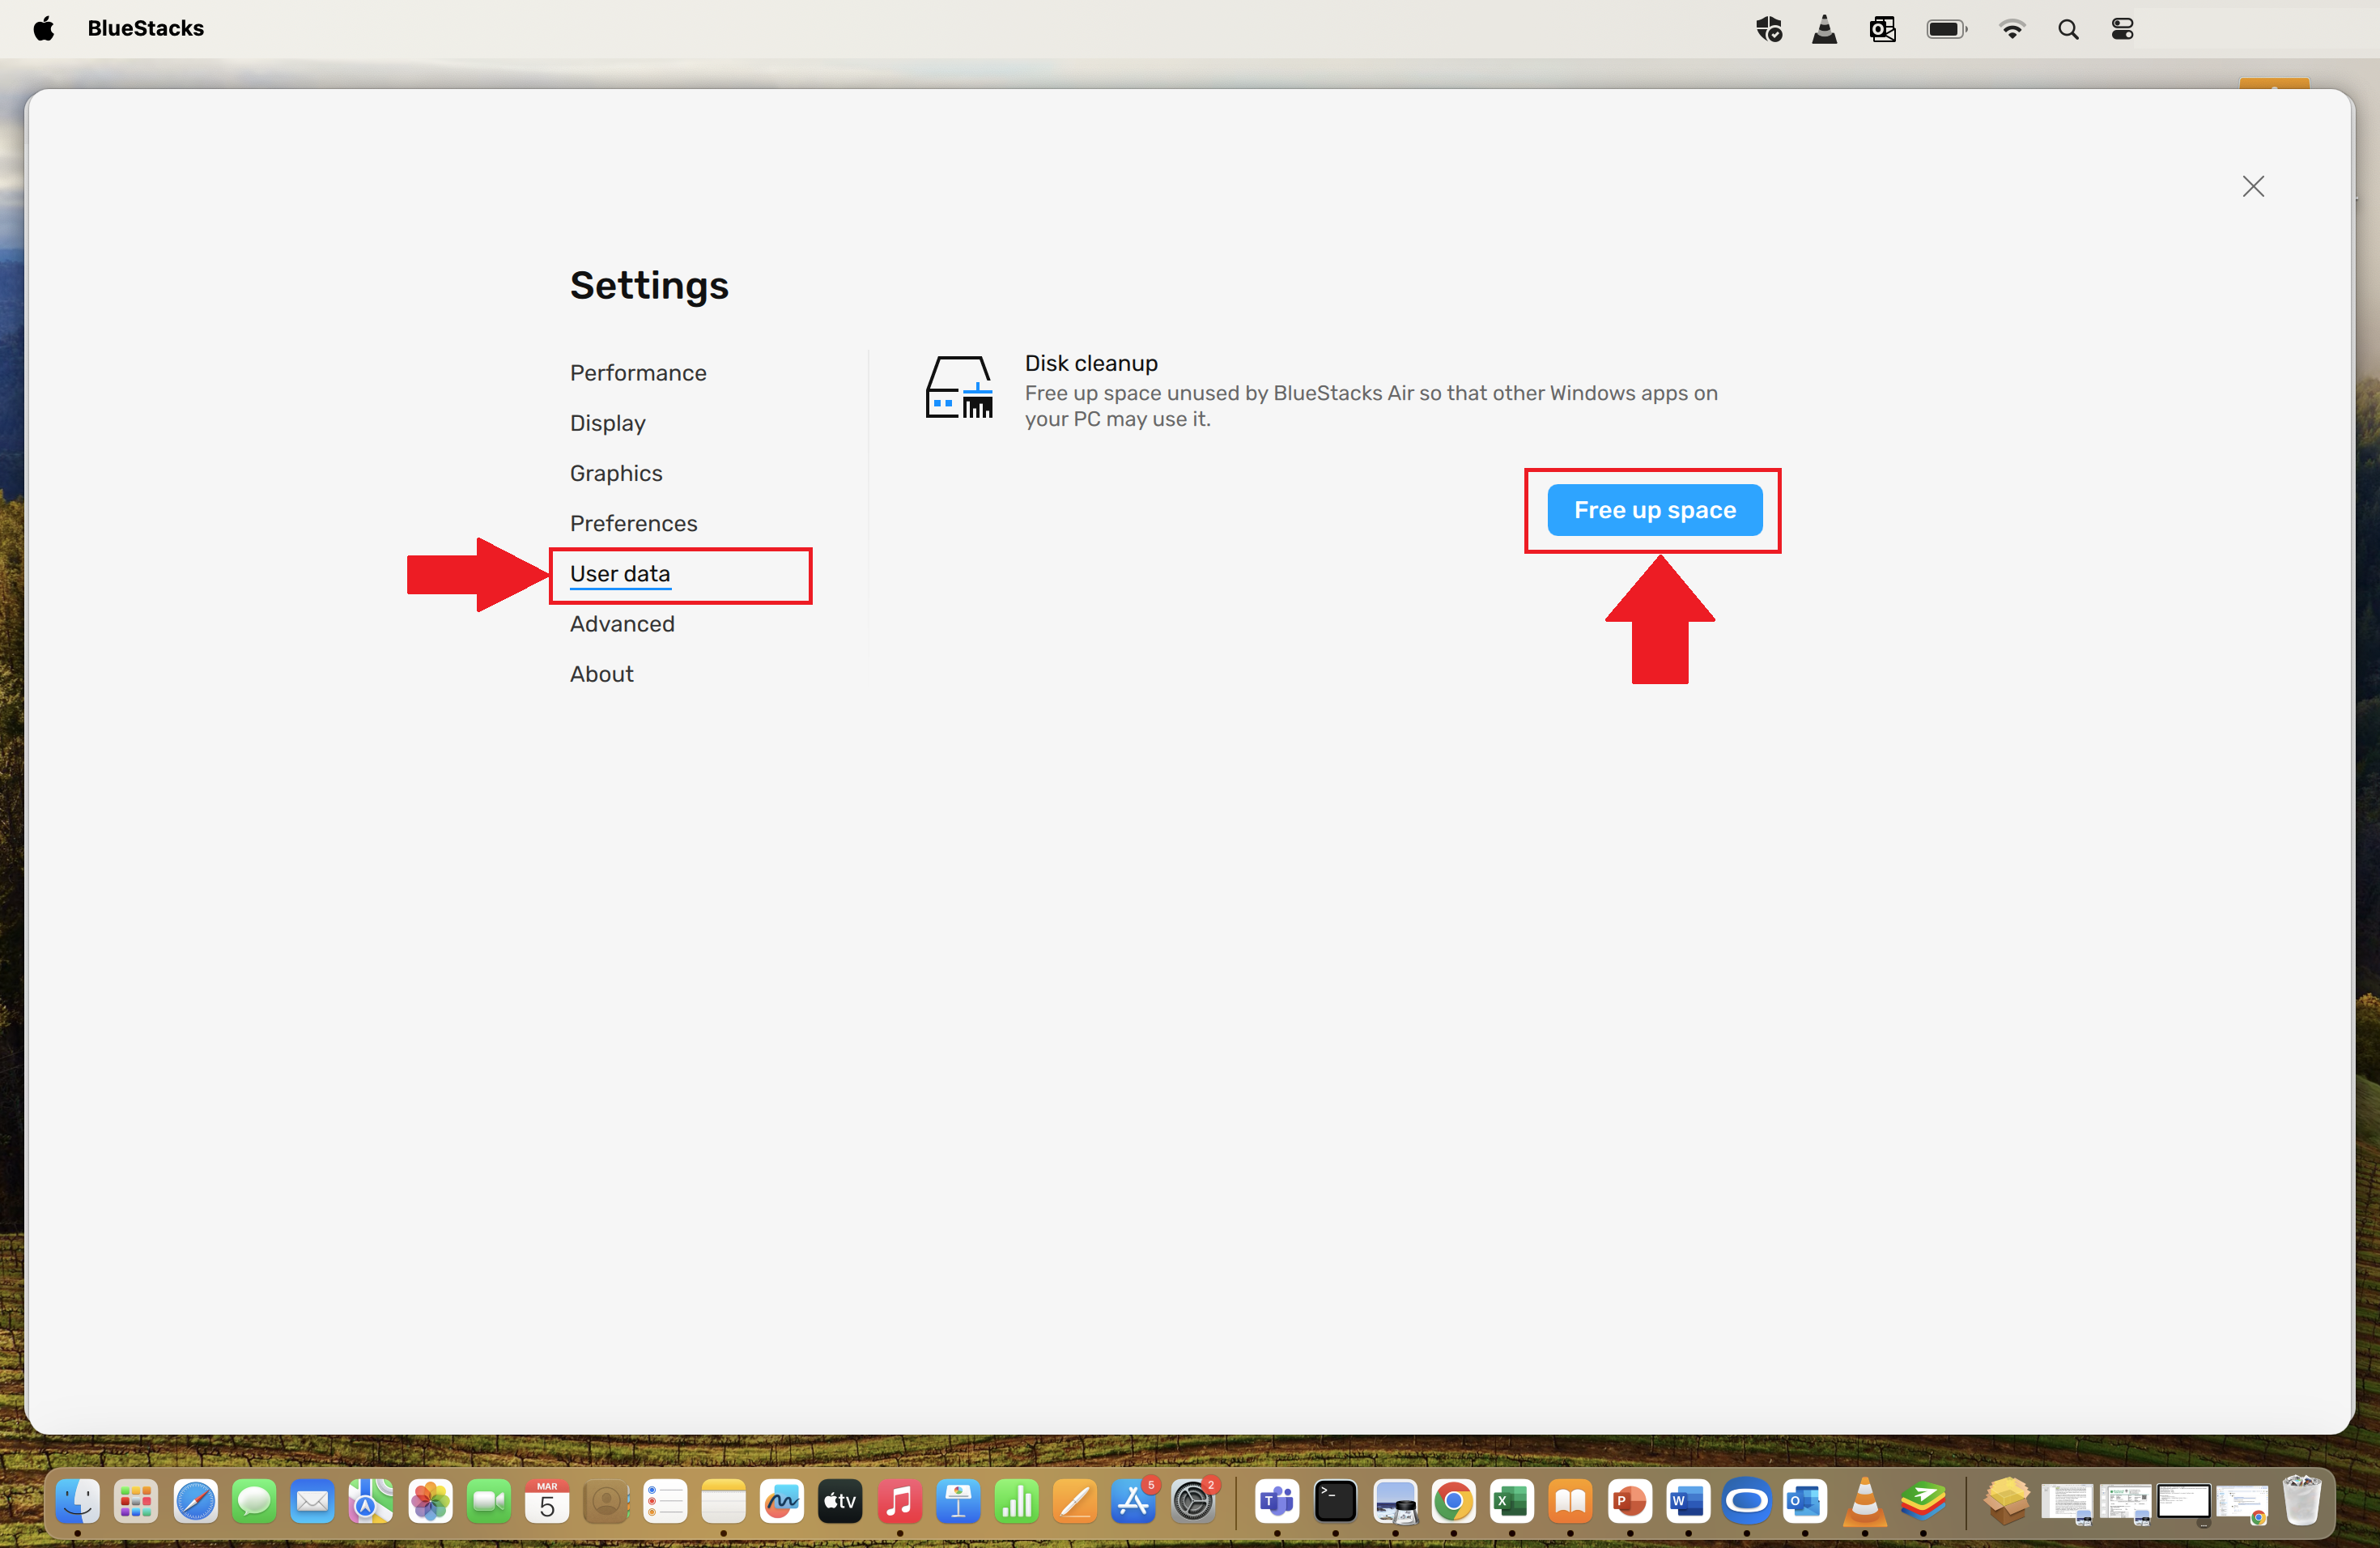Screen dimensions: 2380x1548
Task: Click the Outlook menu bar status icon
Action: (x=1882, y=29)
